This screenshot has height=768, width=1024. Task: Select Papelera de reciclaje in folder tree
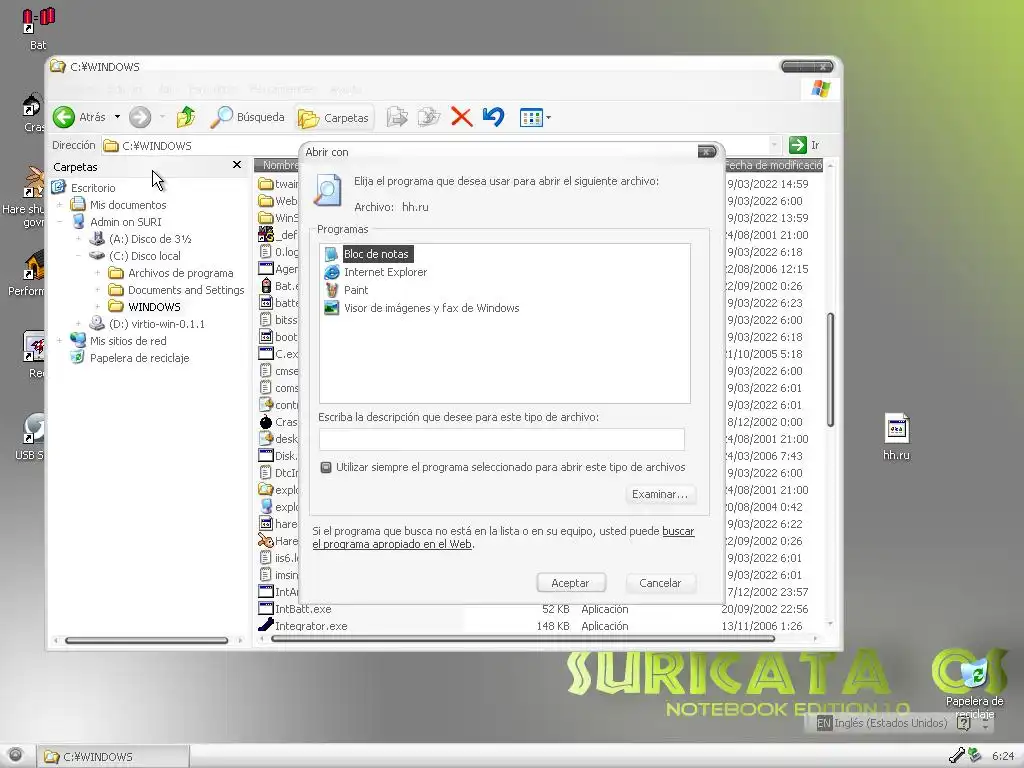(139, 358)
